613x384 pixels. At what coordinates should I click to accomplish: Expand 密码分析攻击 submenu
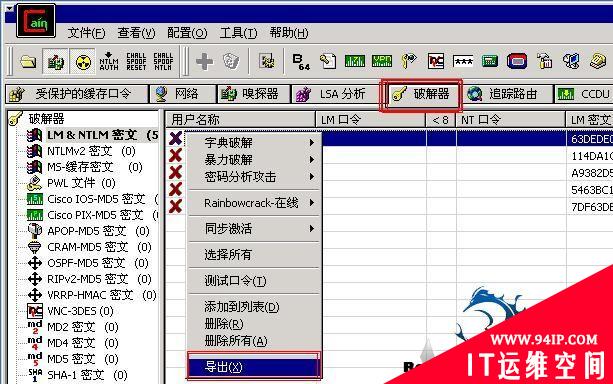255,177
